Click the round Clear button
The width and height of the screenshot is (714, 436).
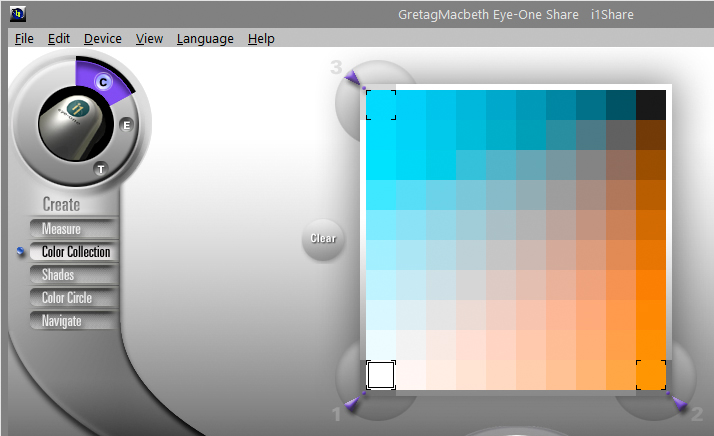click(x=323, y=239)
